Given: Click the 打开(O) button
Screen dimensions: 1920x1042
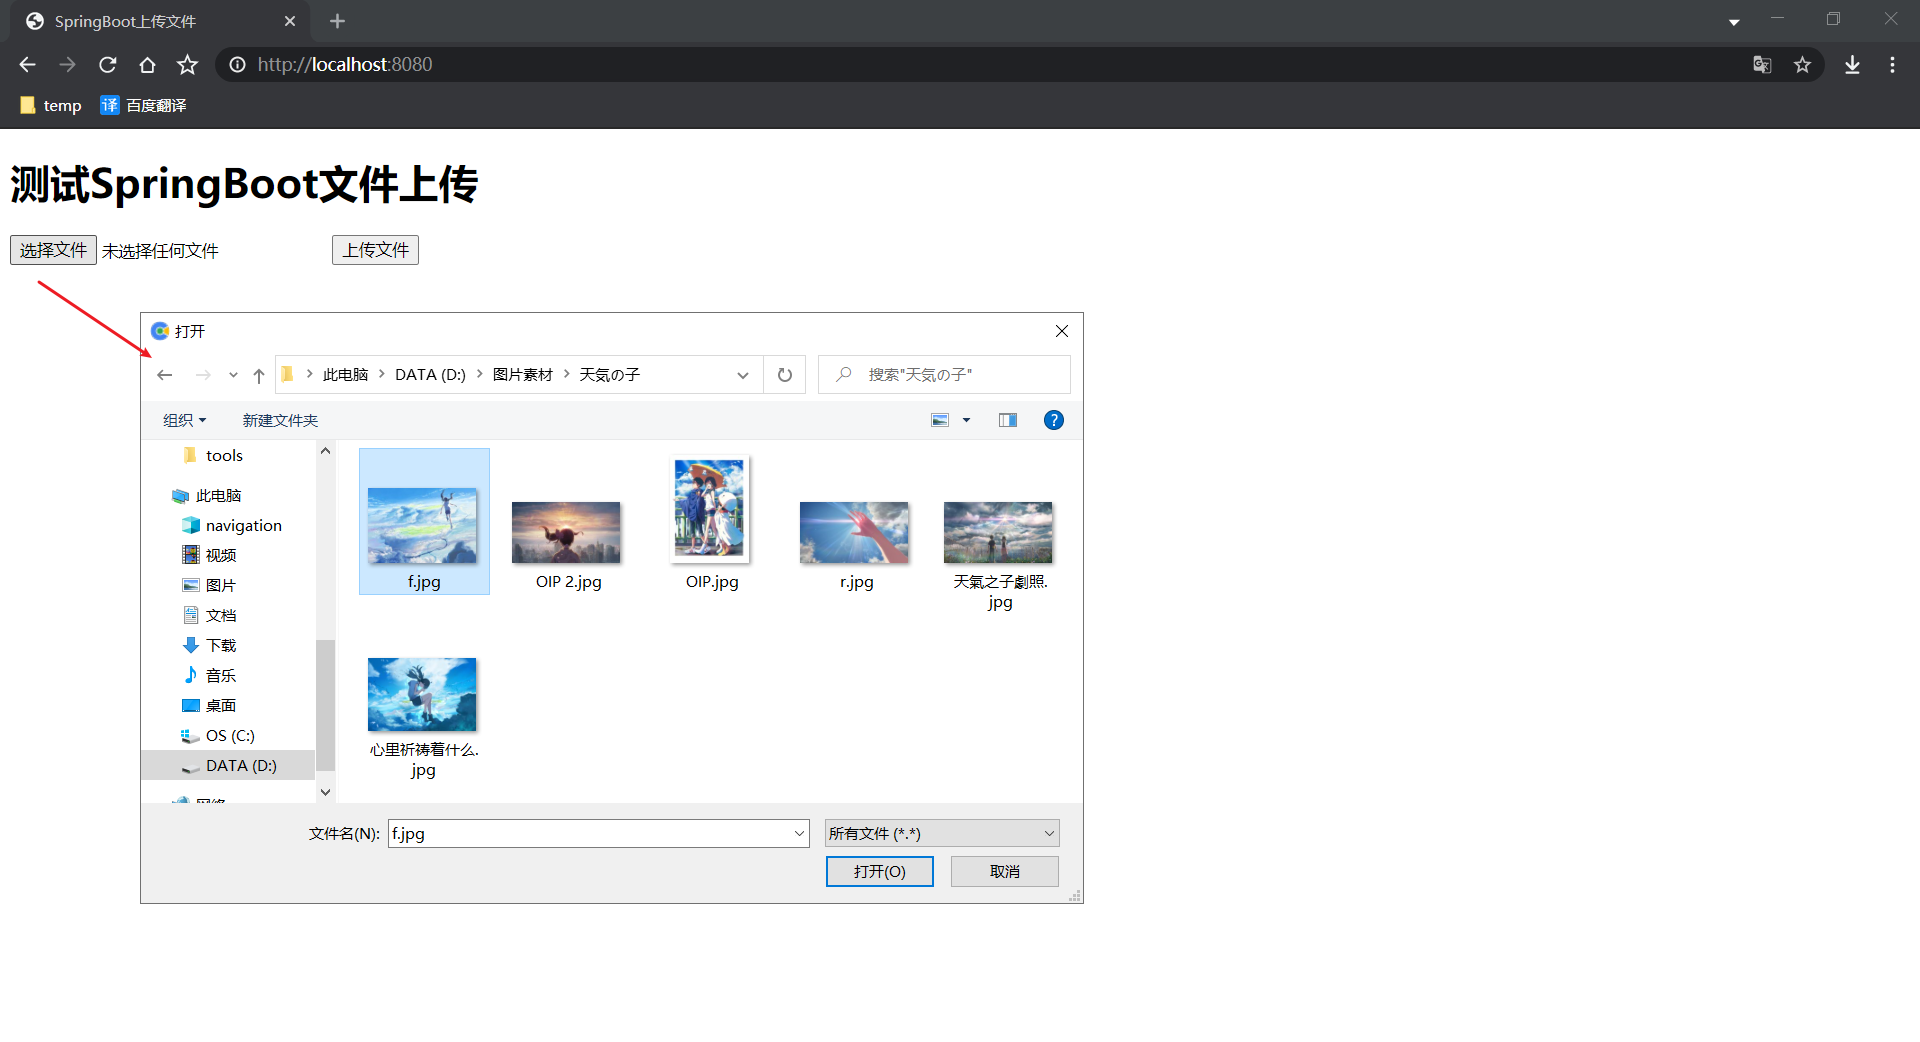Looking at the screenshot, I should pos(880,872).
